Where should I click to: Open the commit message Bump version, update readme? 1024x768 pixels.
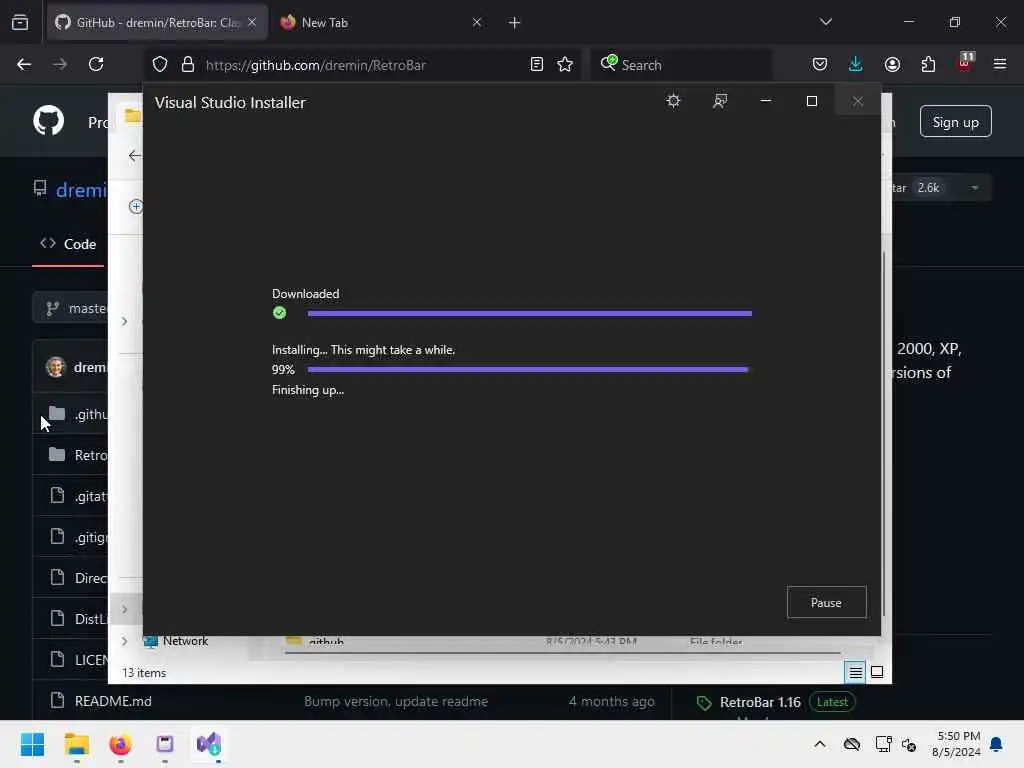(396, 701)
